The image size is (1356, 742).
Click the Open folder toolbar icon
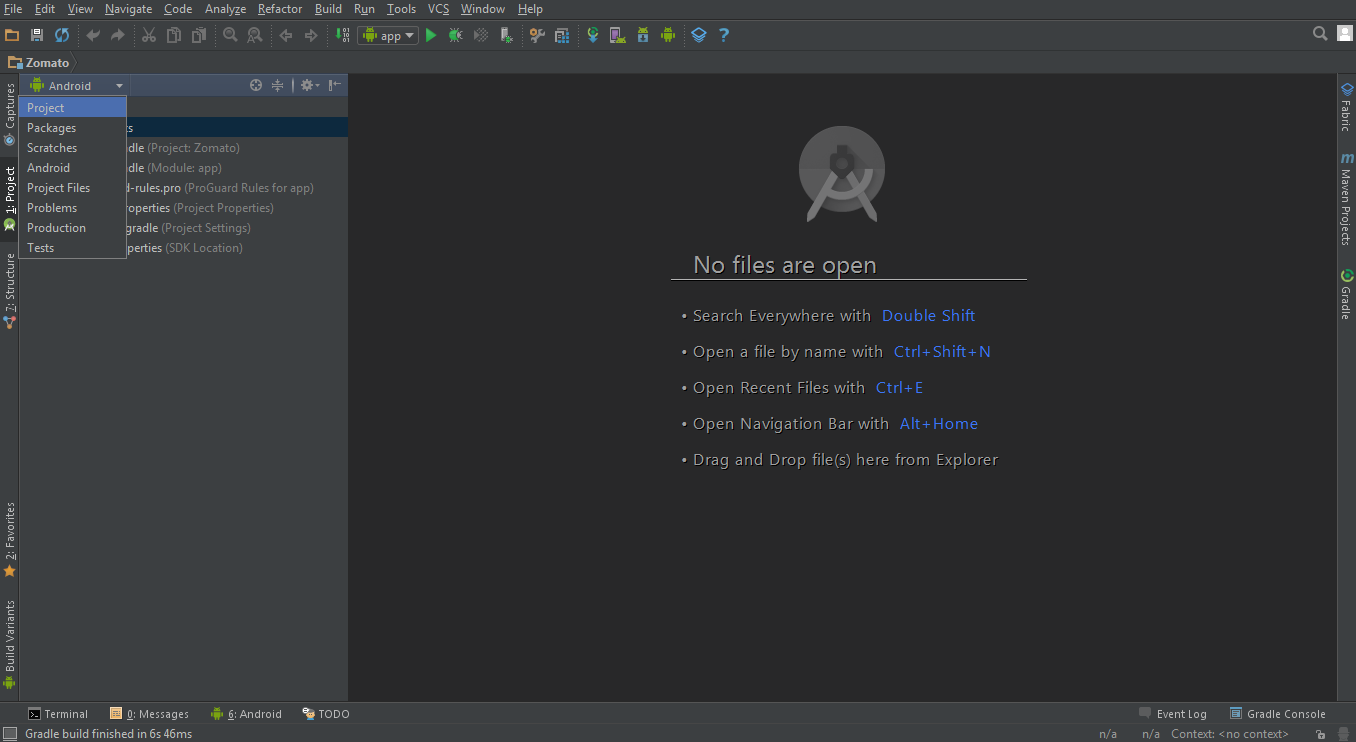12,35
